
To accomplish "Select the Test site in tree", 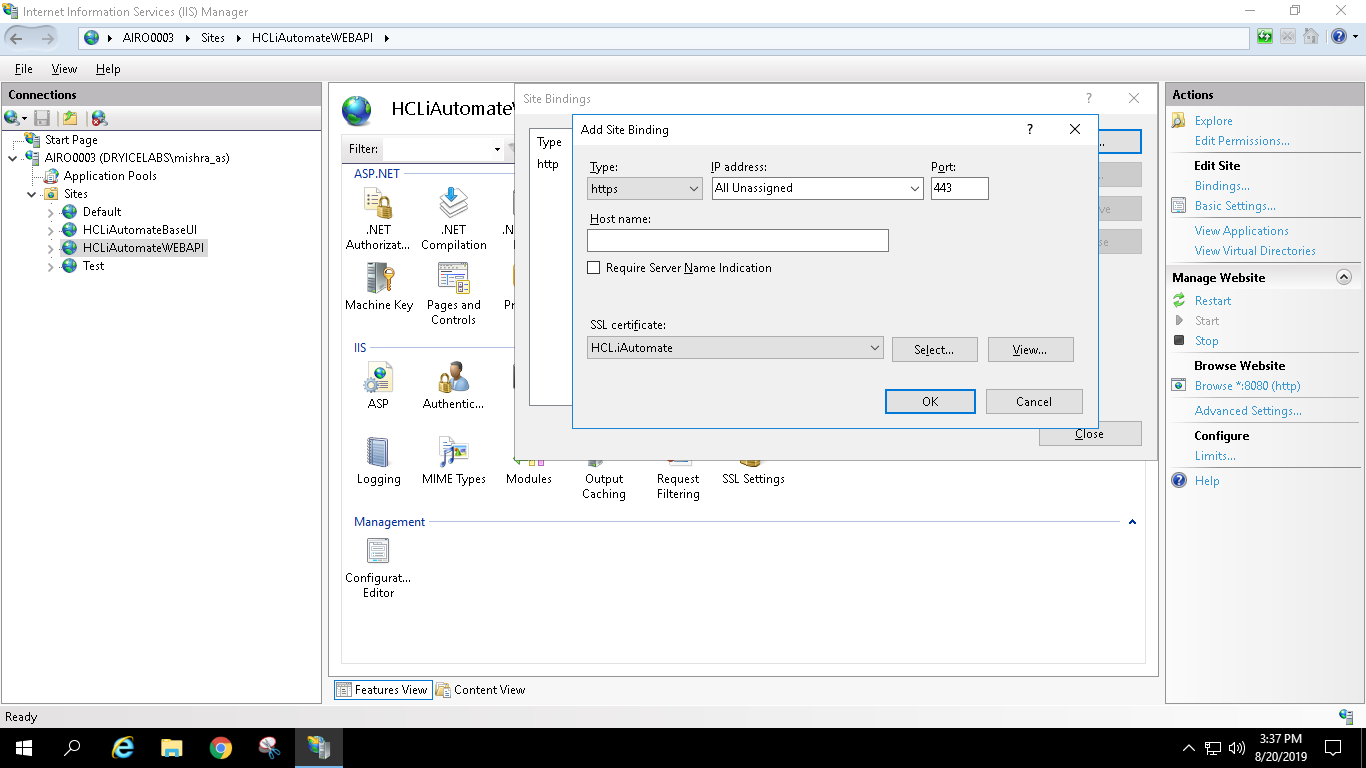I will pos(93,266).
